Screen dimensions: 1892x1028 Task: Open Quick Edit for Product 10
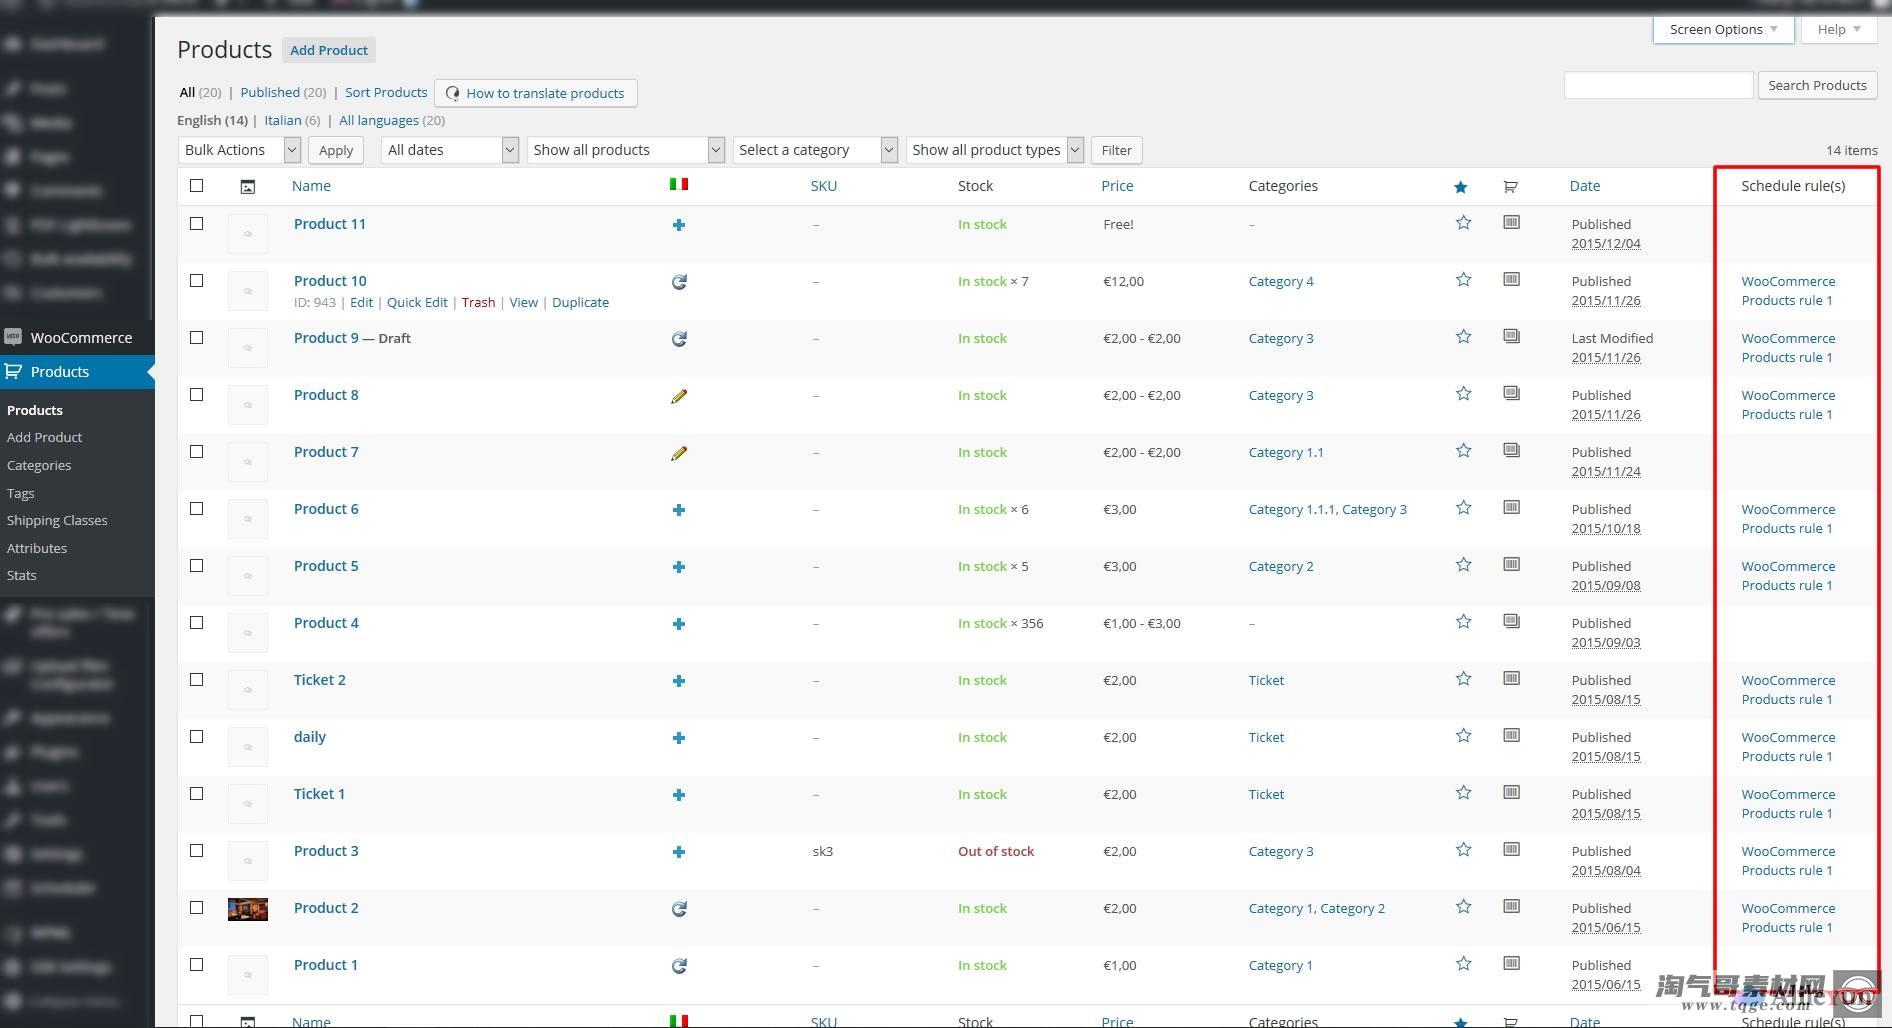[417, 302]
